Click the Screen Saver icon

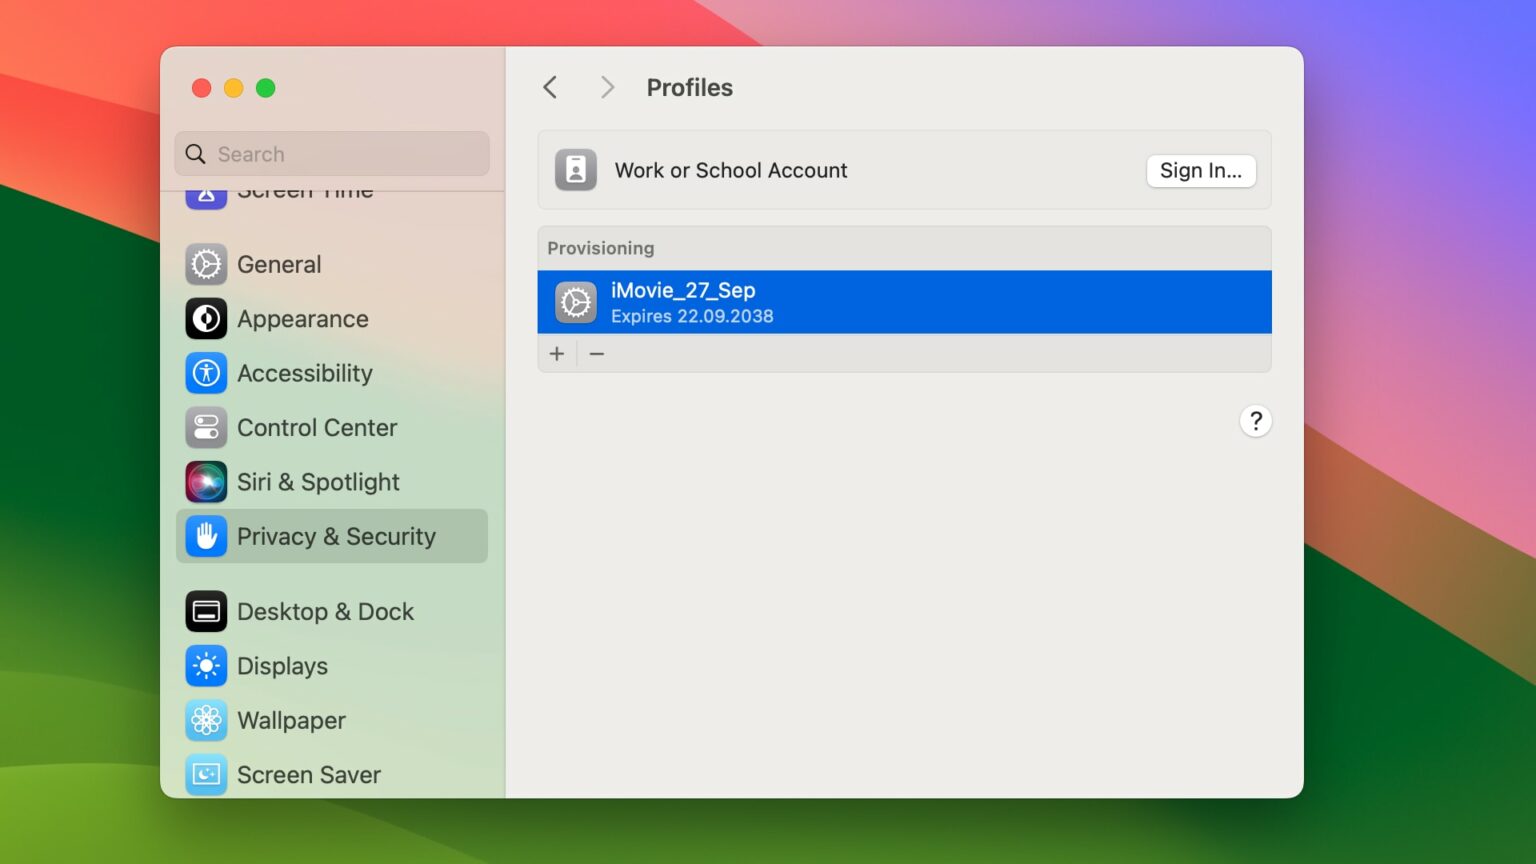(206, 775)
